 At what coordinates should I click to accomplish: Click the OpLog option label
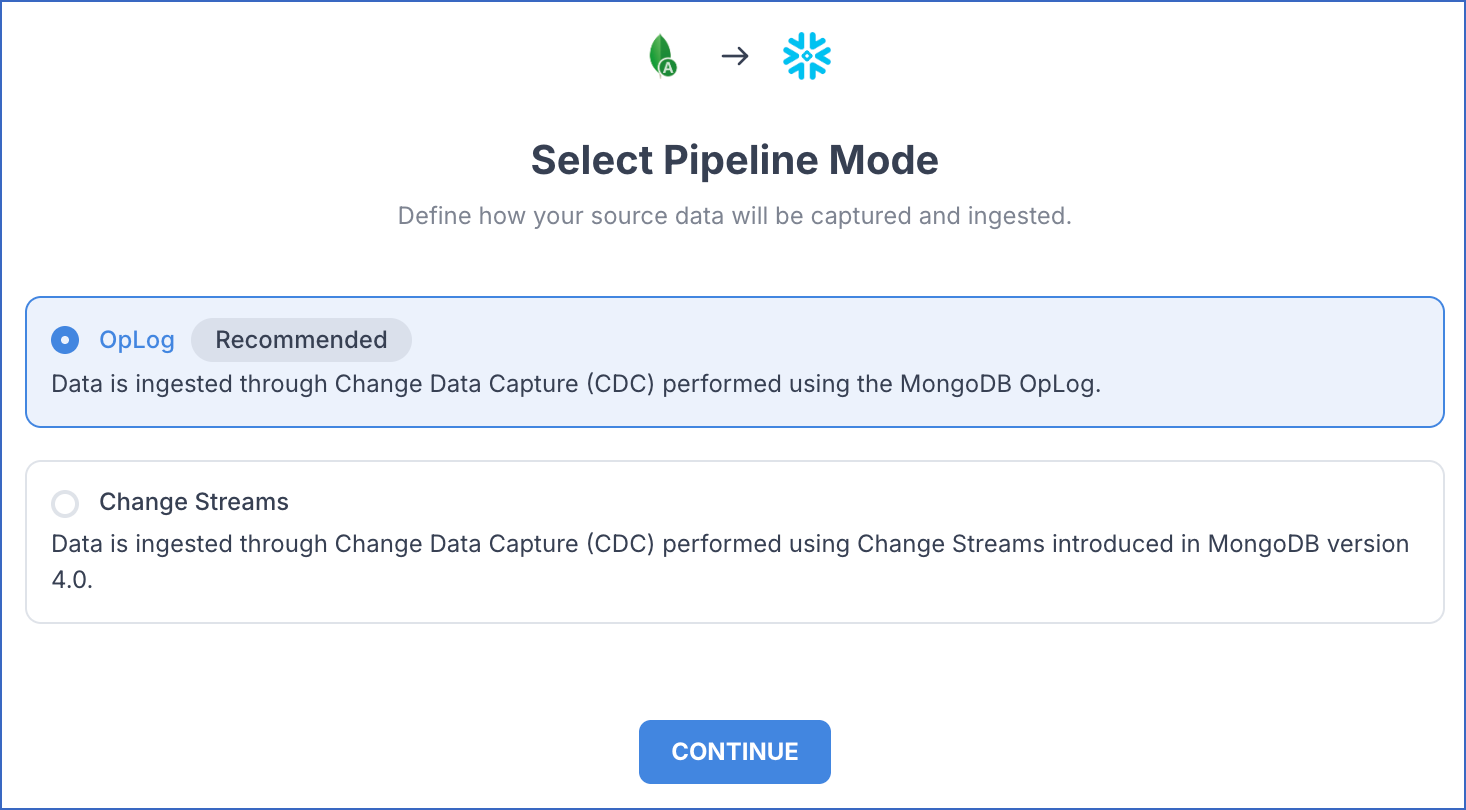click(x=137, y=340)
